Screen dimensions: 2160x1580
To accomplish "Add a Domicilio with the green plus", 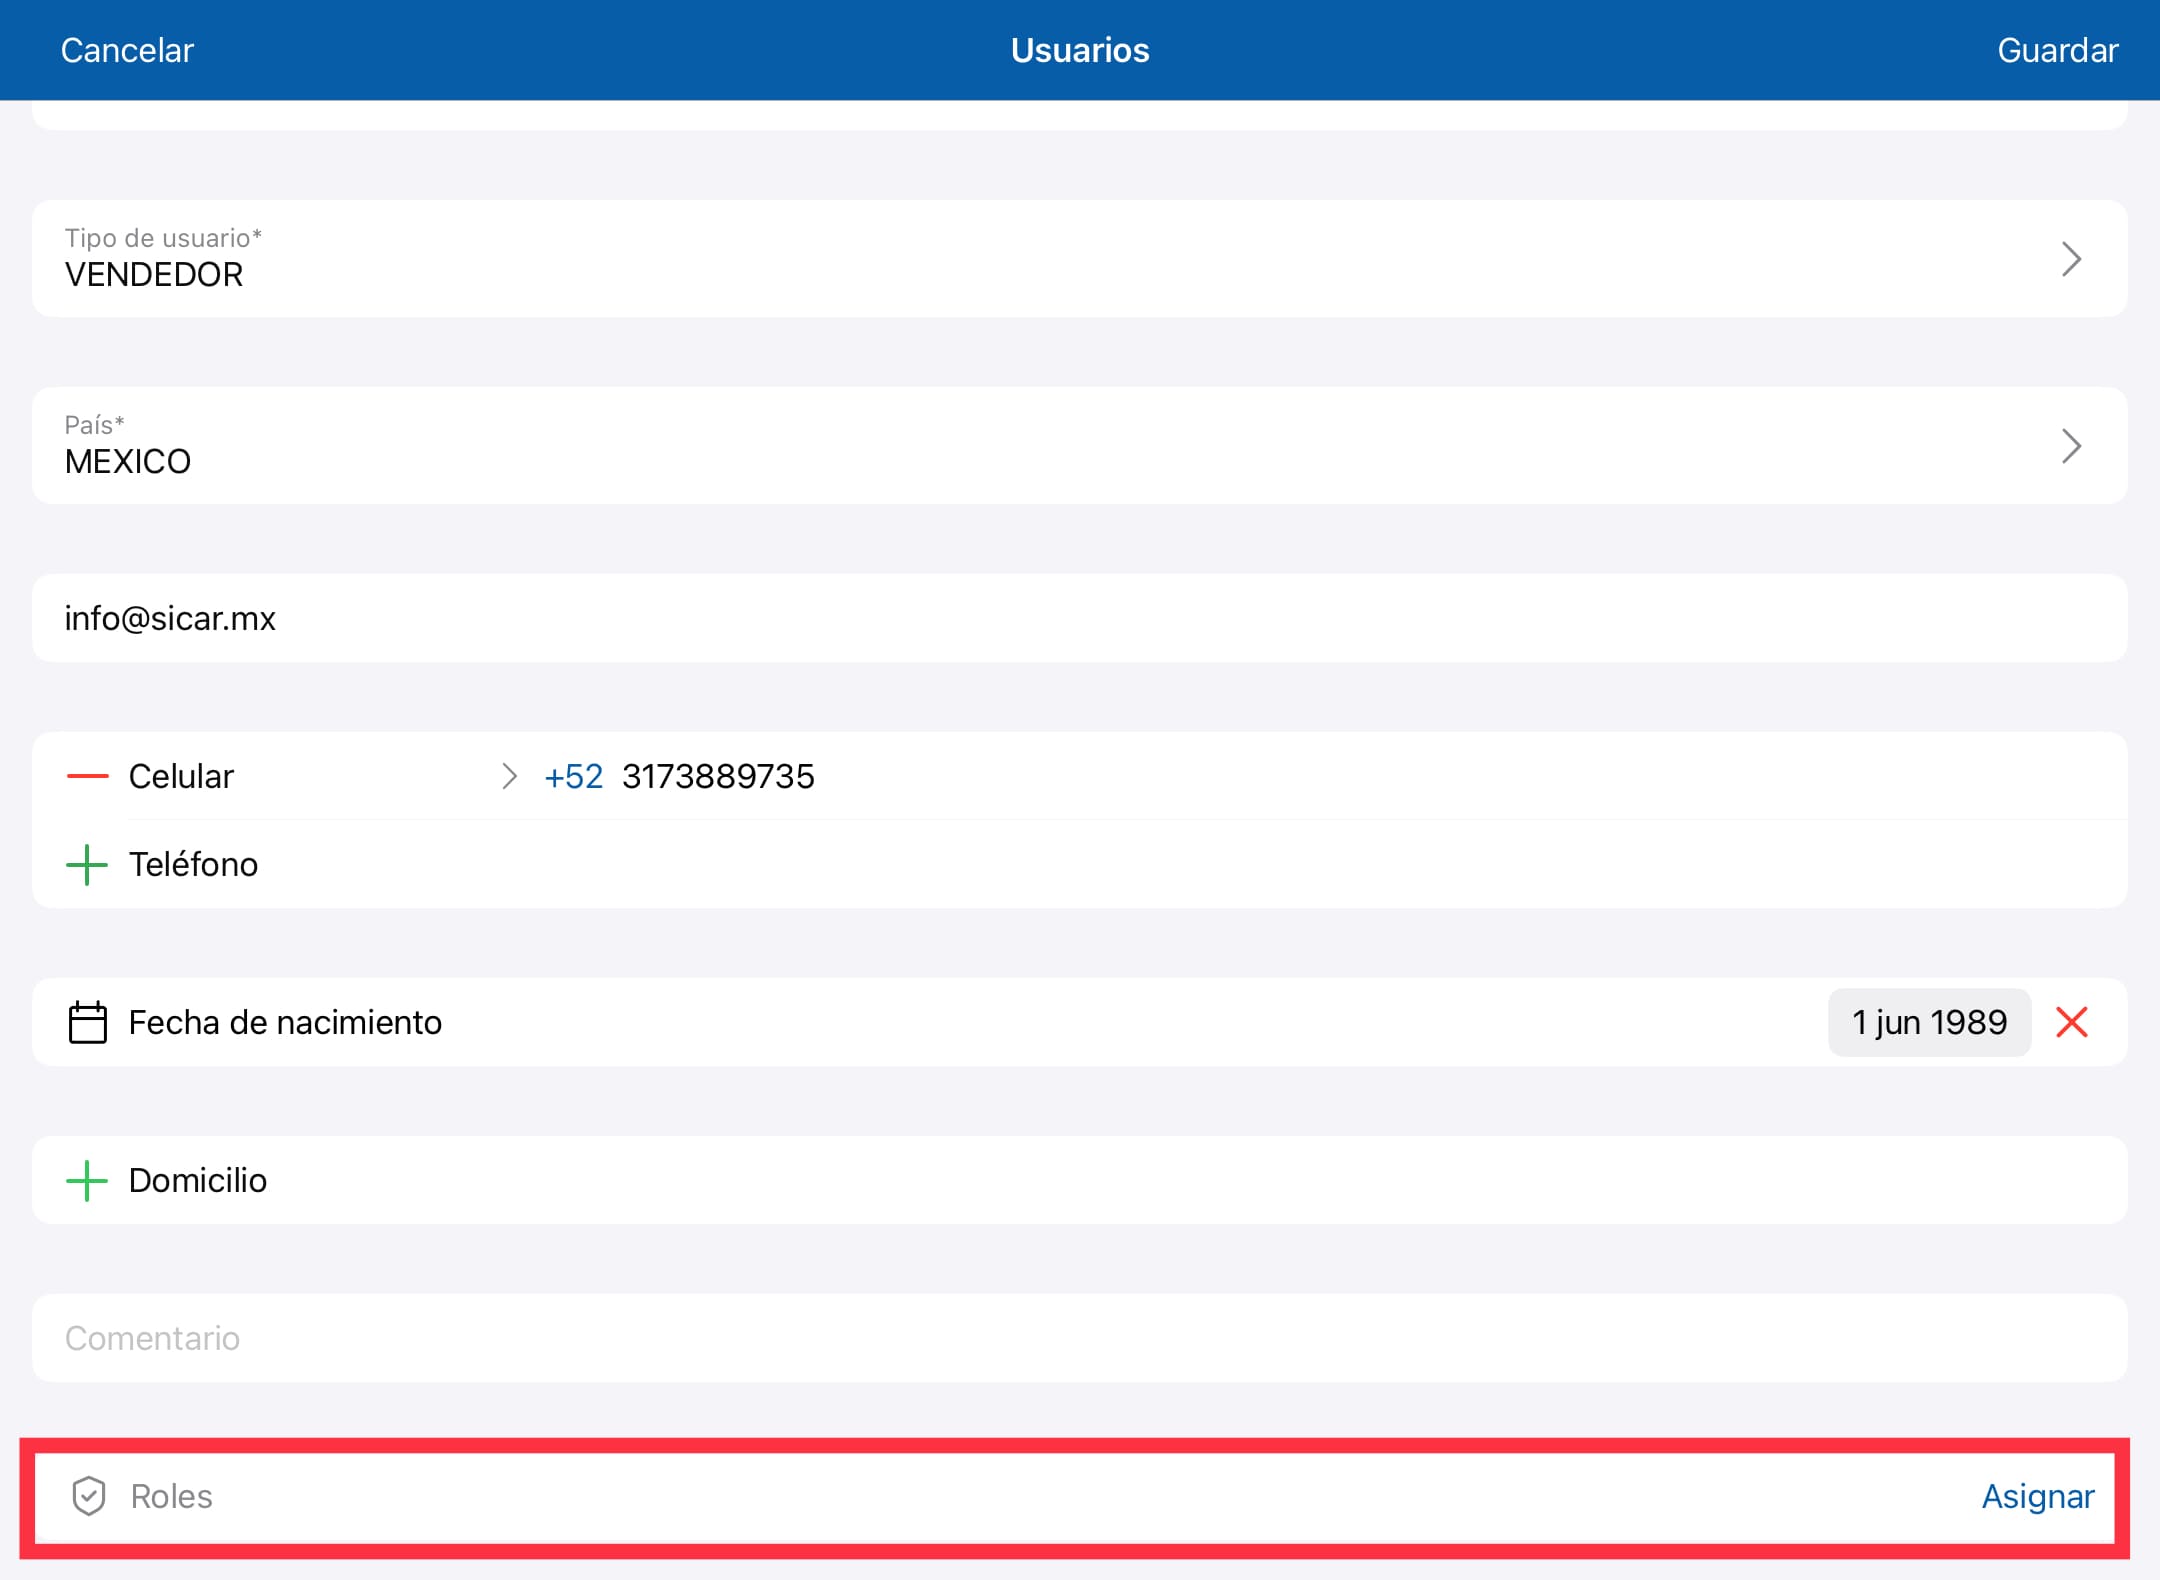I will [87, 1180].
